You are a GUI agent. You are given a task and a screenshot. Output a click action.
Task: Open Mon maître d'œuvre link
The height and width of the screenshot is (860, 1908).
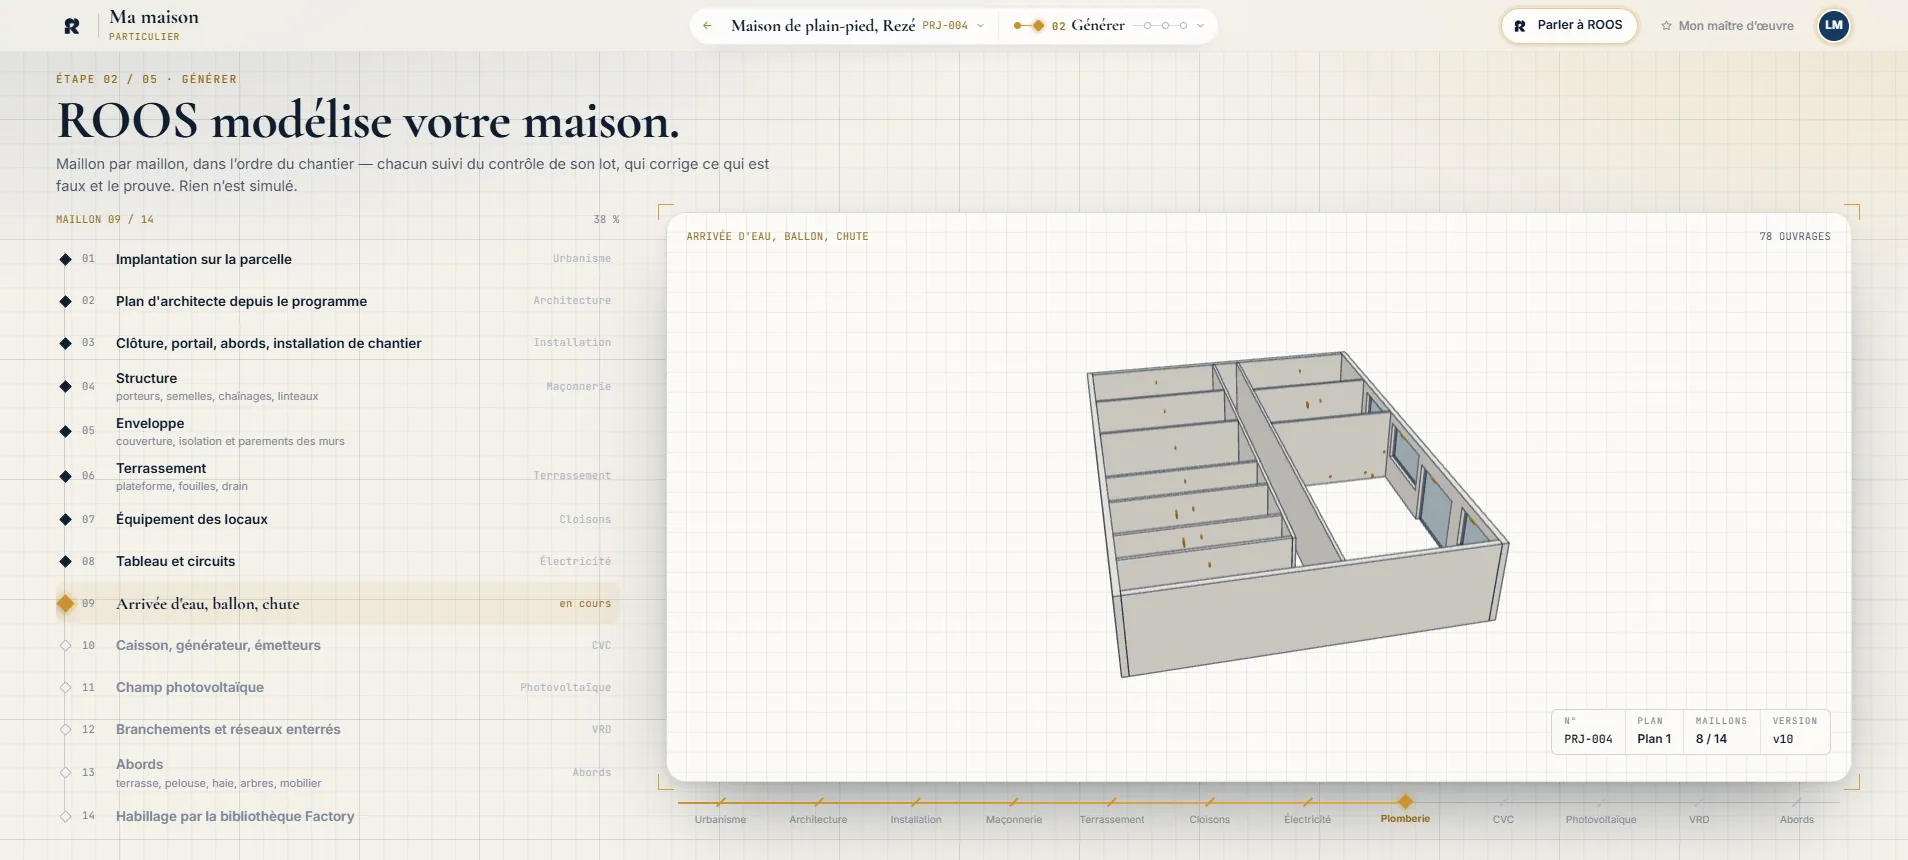(x=1727, y=26)
